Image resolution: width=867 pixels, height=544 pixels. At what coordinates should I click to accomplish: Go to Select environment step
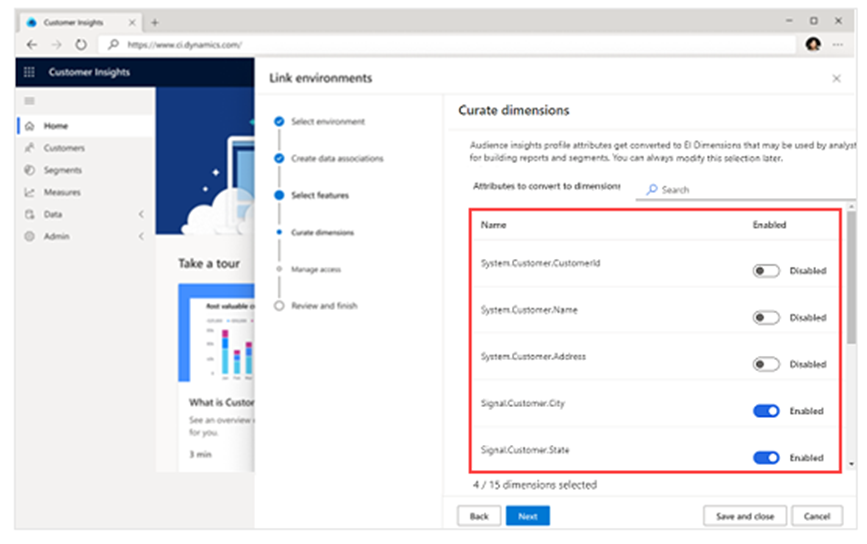[x=328, y=122]
